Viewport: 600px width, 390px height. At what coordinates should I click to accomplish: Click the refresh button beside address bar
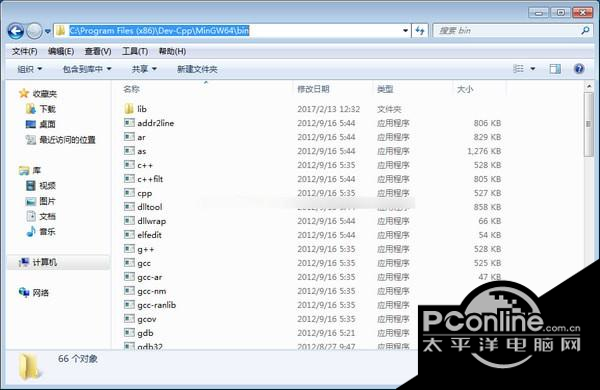click(x=420, y=31)
